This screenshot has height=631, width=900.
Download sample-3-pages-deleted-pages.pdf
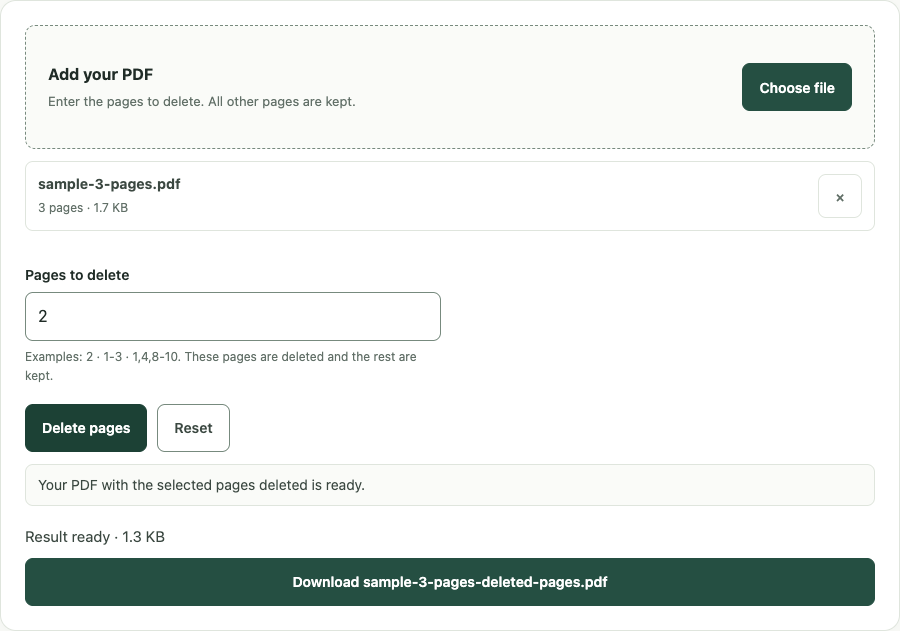click(450, 582)
